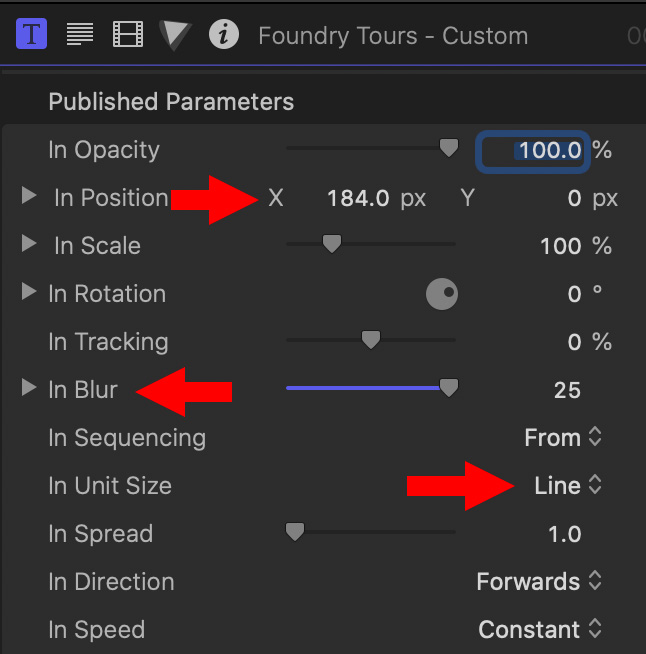Viewport: 646px width, 654px height.
Task: Open the Info inspector icon
Action: (224, 34)
